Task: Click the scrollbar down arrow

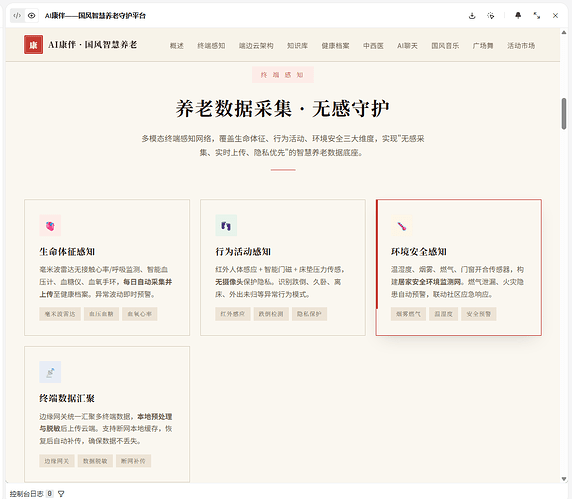Action: coord(564,479)
